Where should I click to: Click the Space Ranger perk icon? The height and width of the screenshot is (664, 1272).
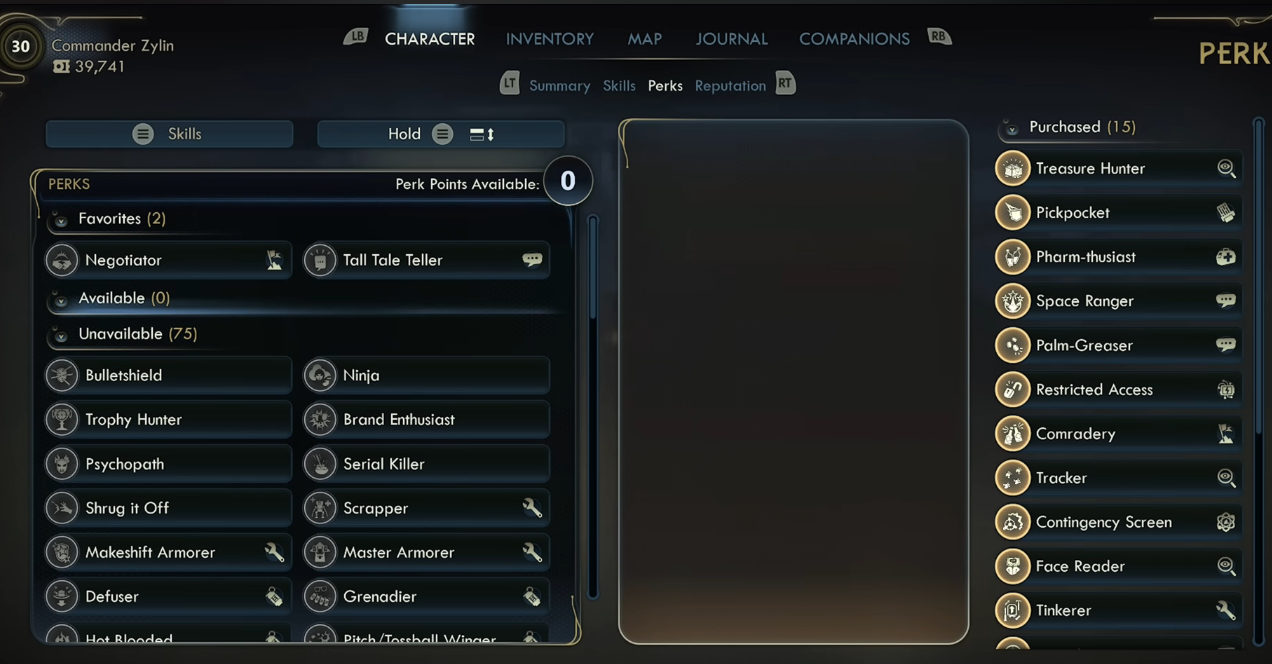[x=1012, y=300]
